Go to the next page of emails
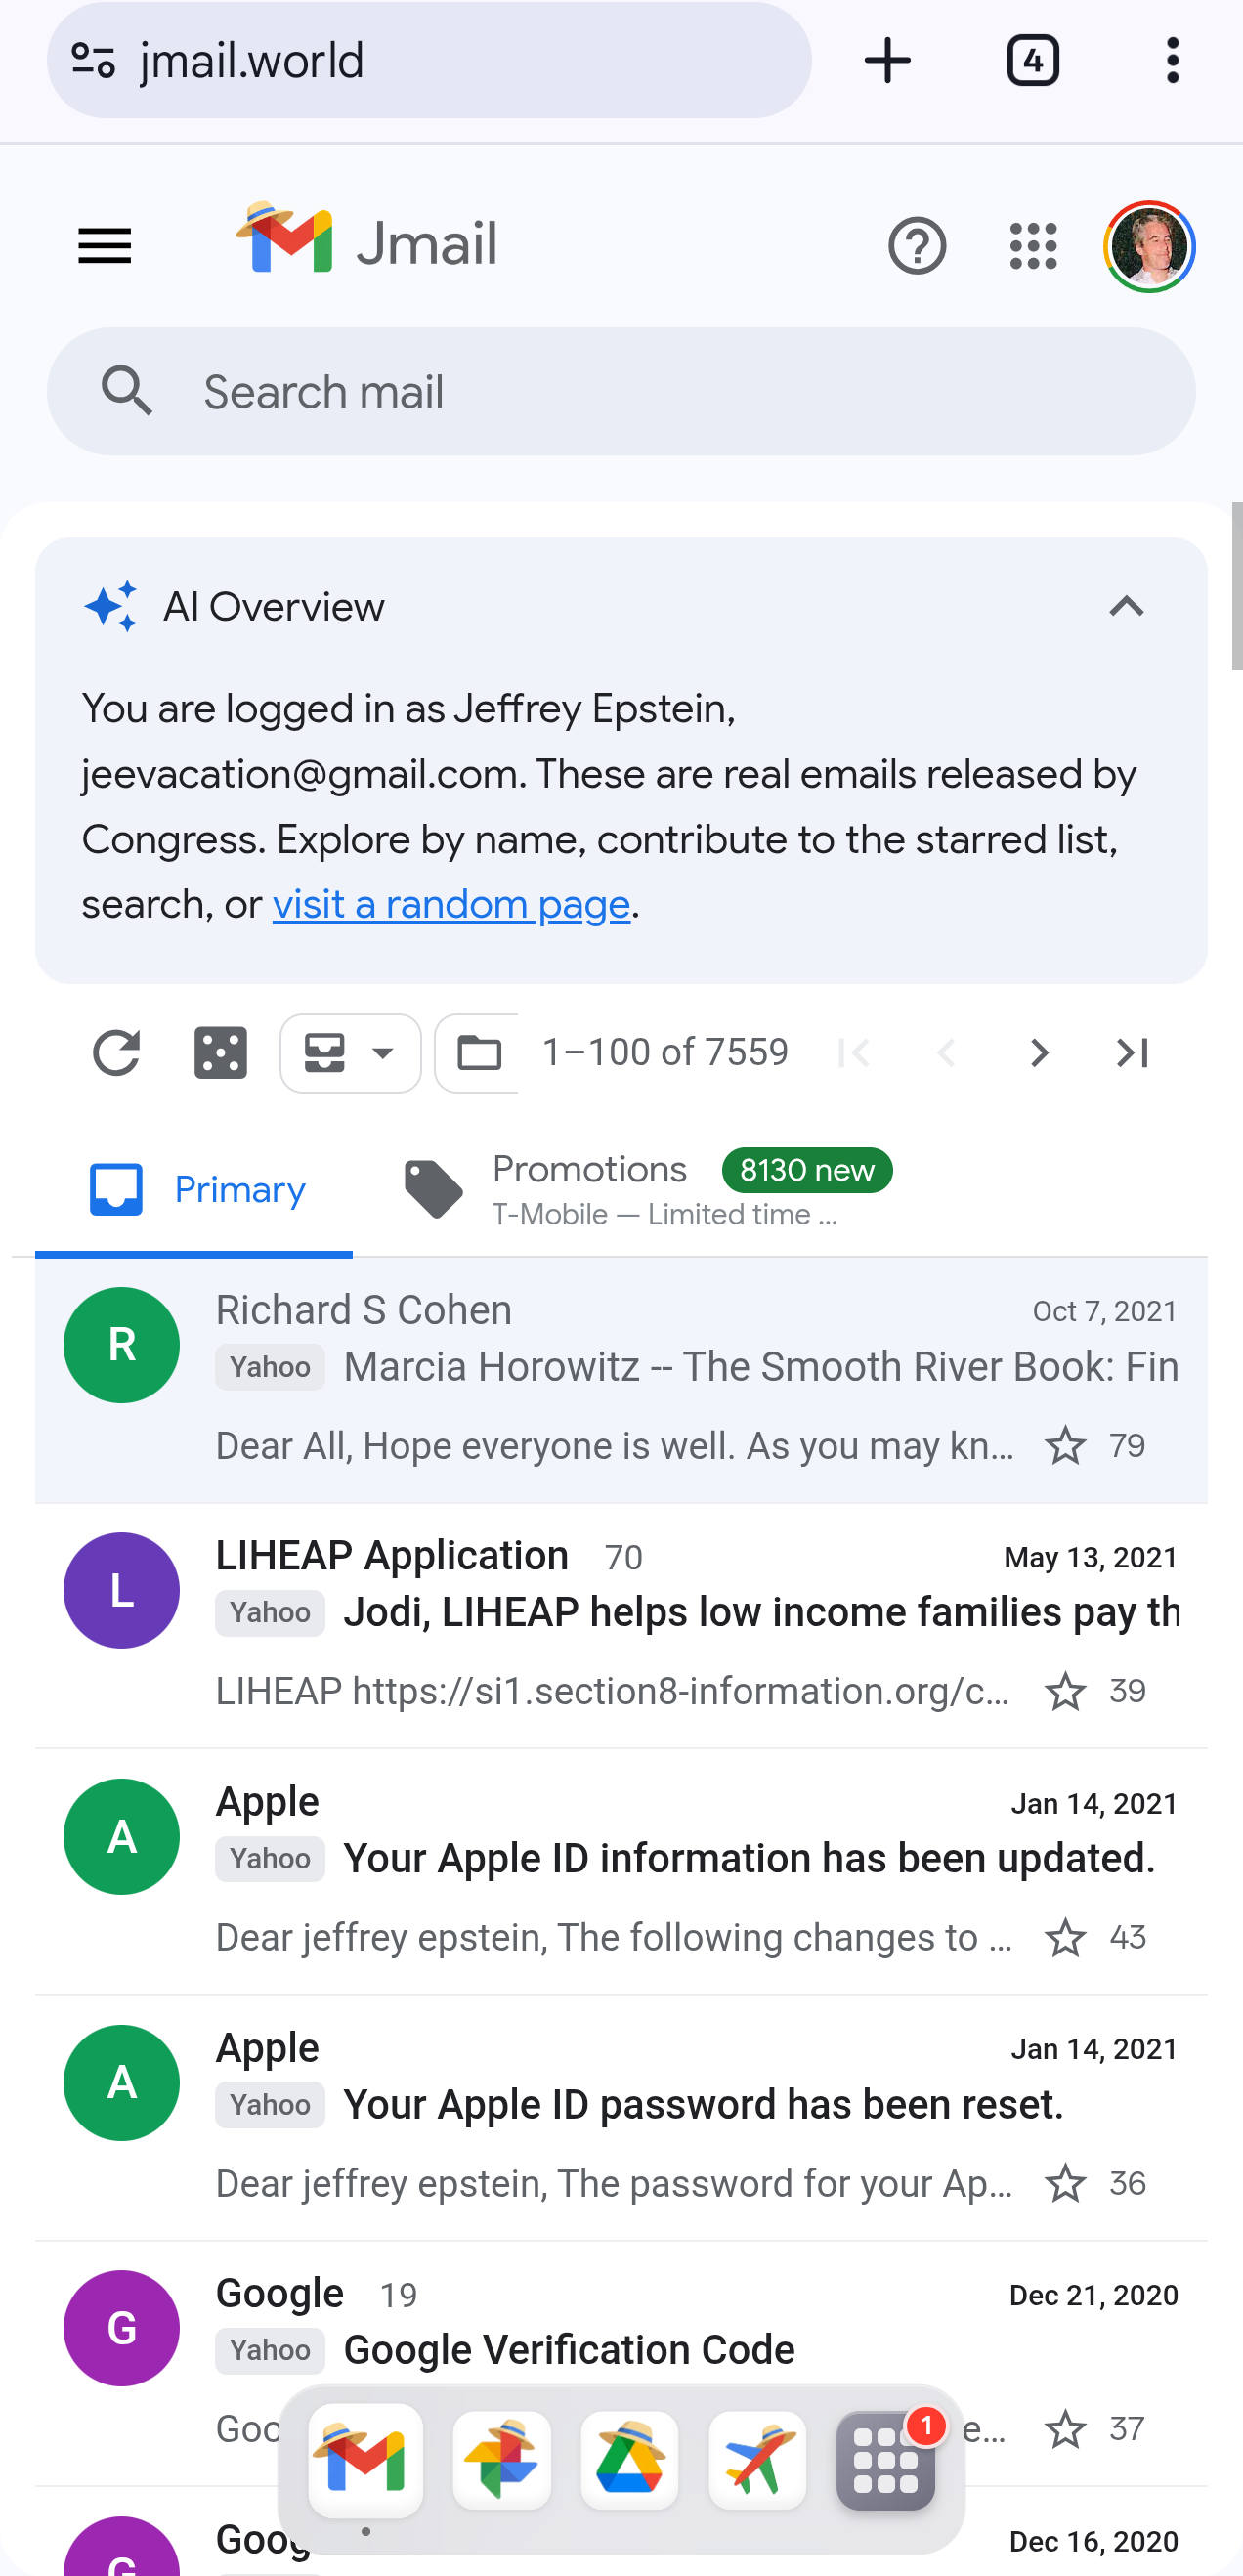The image size is (1243, 2576). click(1039, 1053)
